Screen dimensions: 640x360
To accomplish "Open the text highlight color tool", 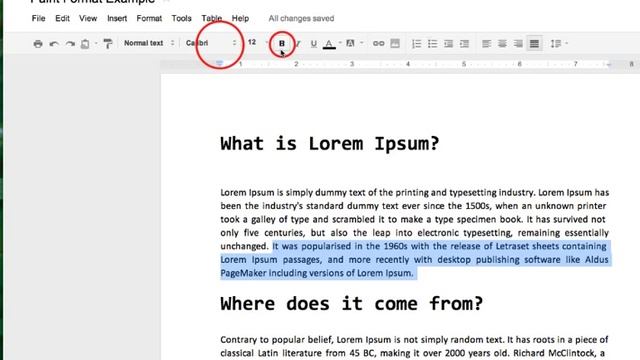I will pos(350,43).
